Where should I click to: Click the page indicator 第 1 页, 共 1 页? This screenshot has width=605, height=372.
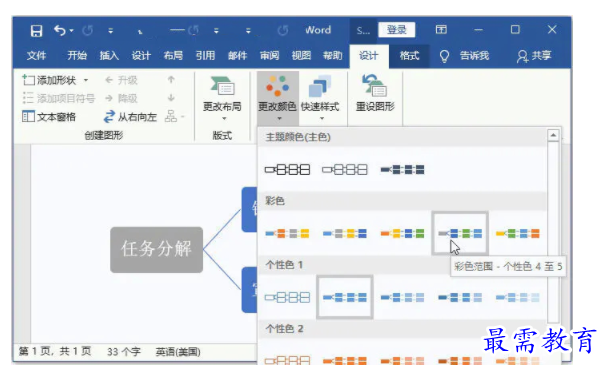click(x=55, y=351)
